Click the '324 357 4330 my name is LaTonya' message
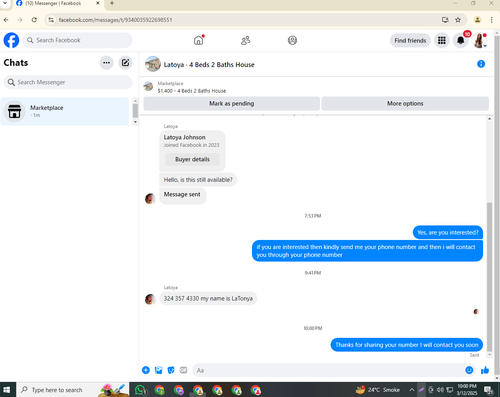This screenshot has height=397, width=500. [208, 298]
